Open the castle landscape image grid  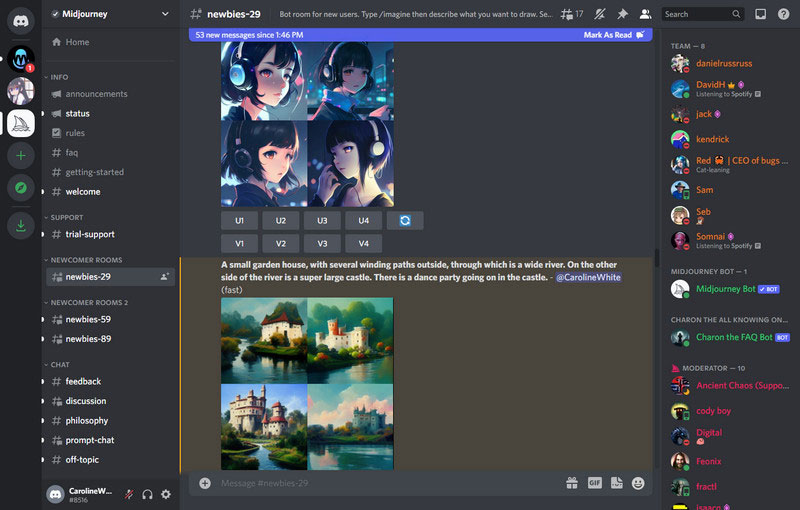(307, 384)
